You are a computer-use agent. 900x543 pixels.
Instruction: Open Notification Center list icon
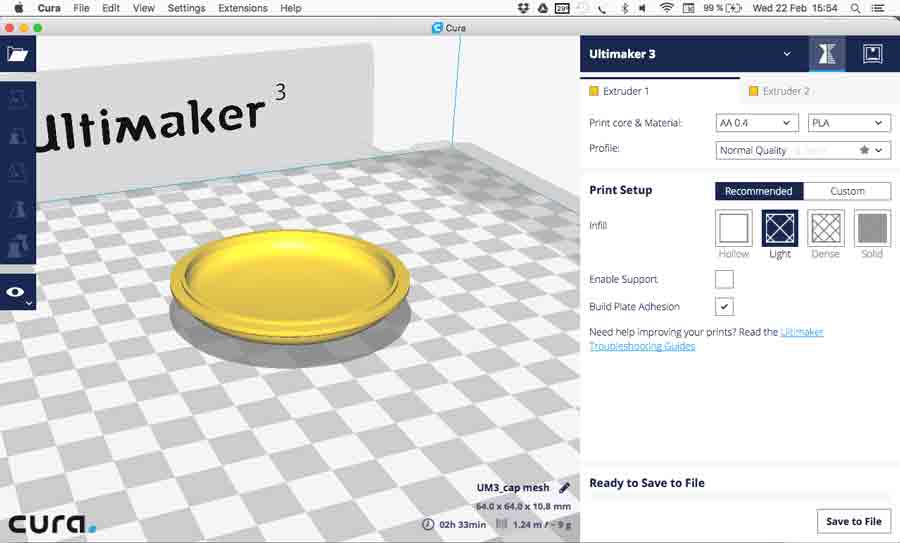(x=878, y=8)
